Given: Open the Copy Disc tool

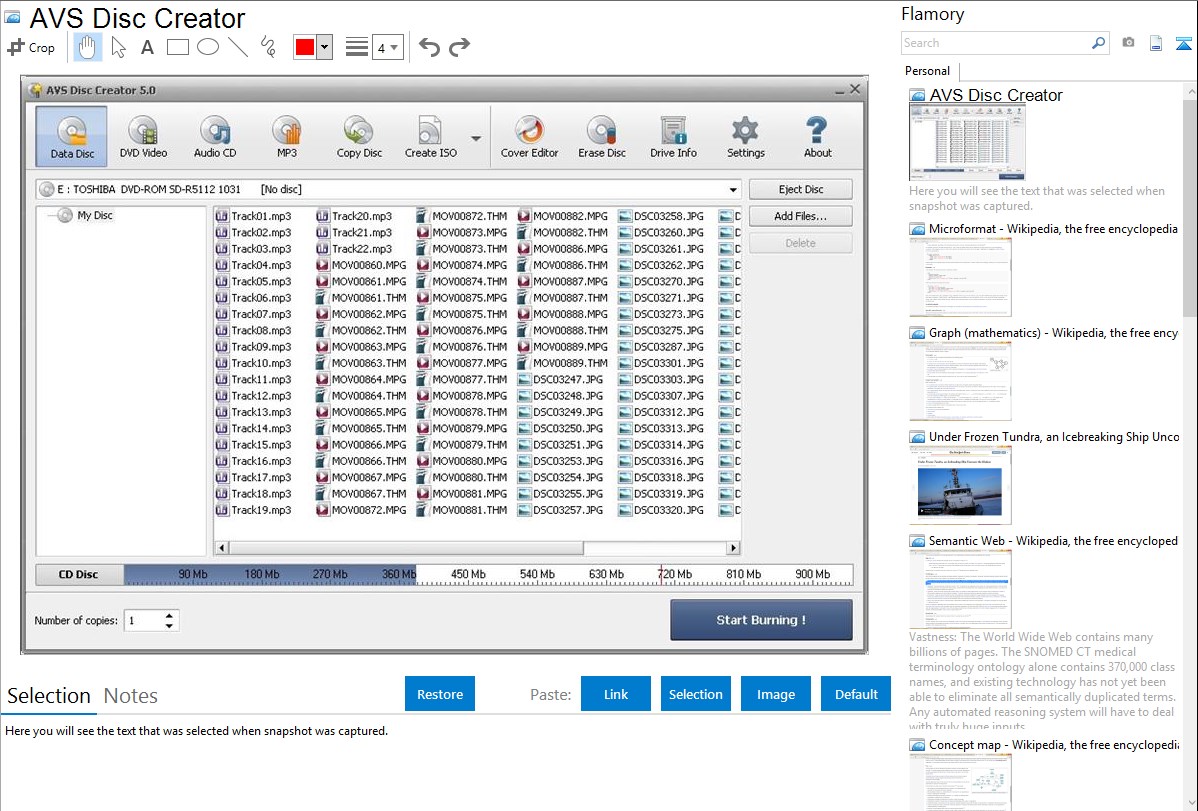Looking at the screenshot, I should tap(359, 136).
